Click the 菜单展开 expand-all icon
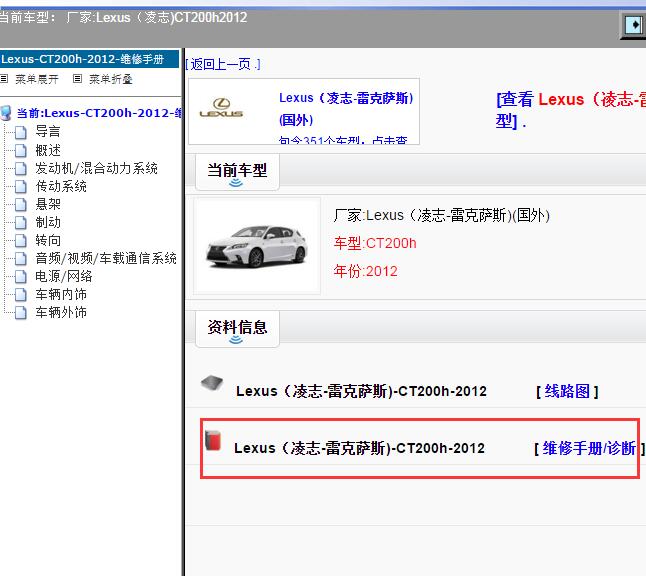Viewport: 646px width, 576px height. tap(4, 78)
